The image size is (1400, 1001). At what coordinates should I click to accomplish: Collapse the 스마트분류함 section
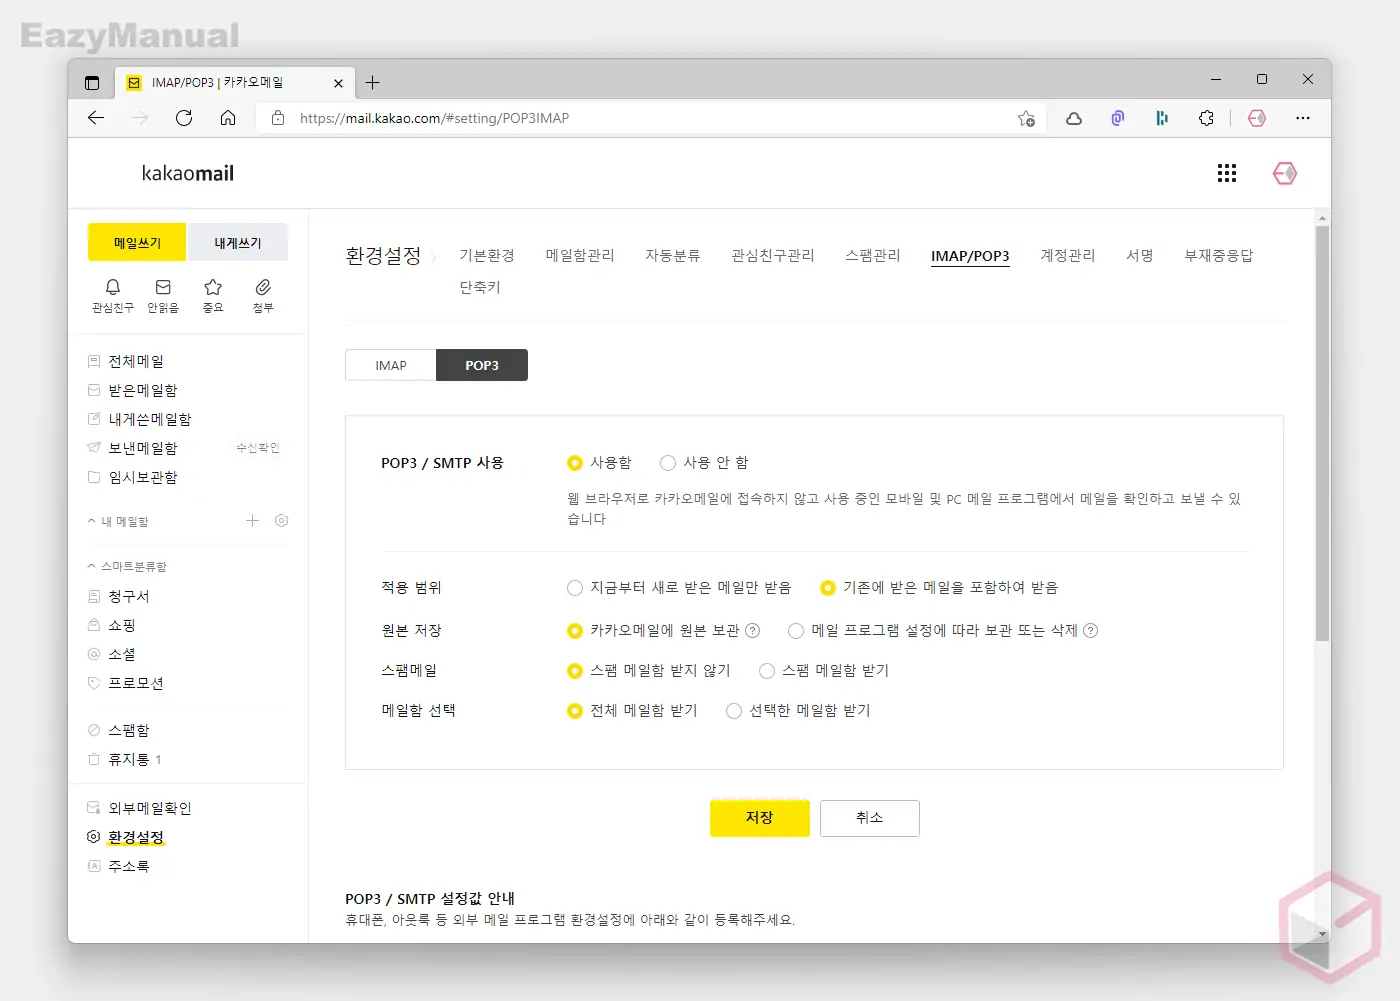92,566
